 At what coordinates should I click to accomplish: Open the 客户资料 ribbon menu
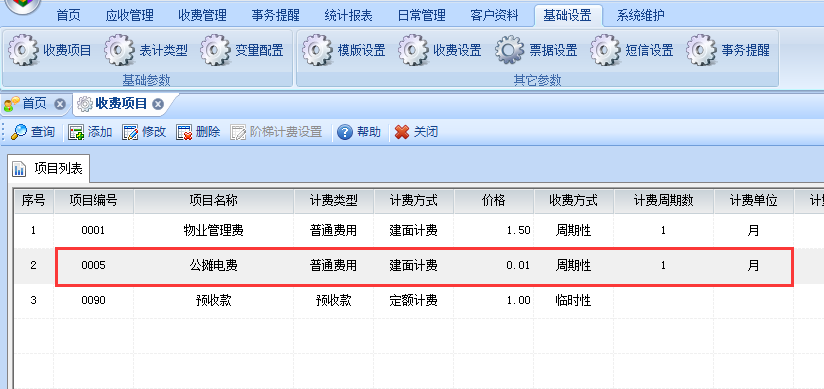pyautogui.click(x=495, y=16)
